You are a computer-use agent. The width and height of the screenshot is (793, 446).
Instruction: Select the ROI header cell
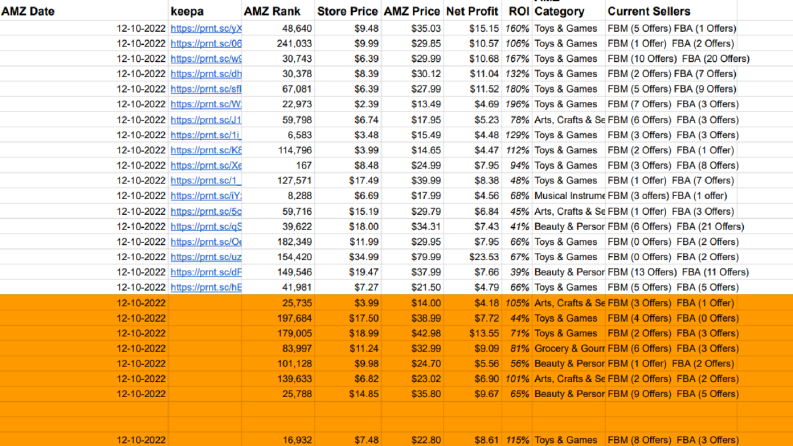[517, 11]
